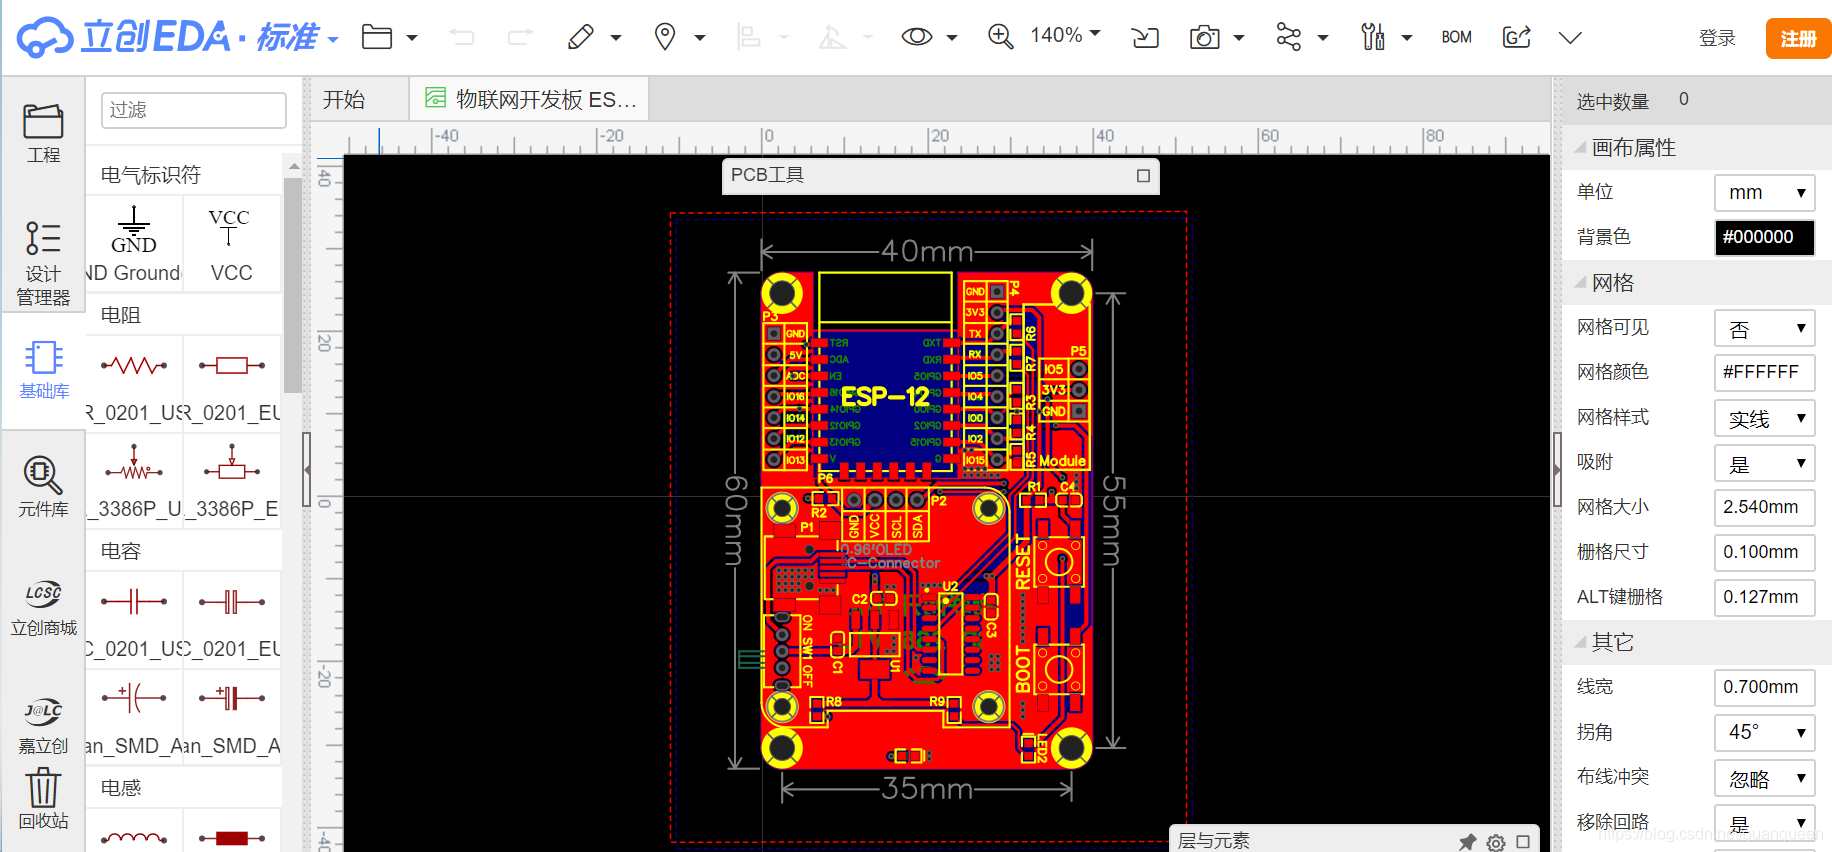Open the 移除回路 dropdown
Image resolution: width=1832 pixels, height=852 pixels.
point(1764,823)
